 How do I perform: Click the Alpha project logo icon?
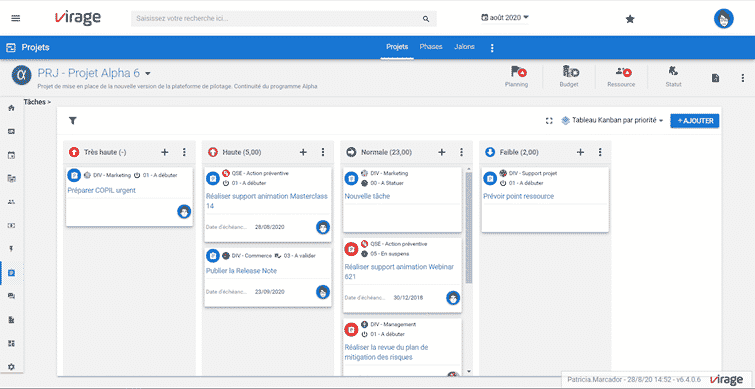click(x=21, y=76)
